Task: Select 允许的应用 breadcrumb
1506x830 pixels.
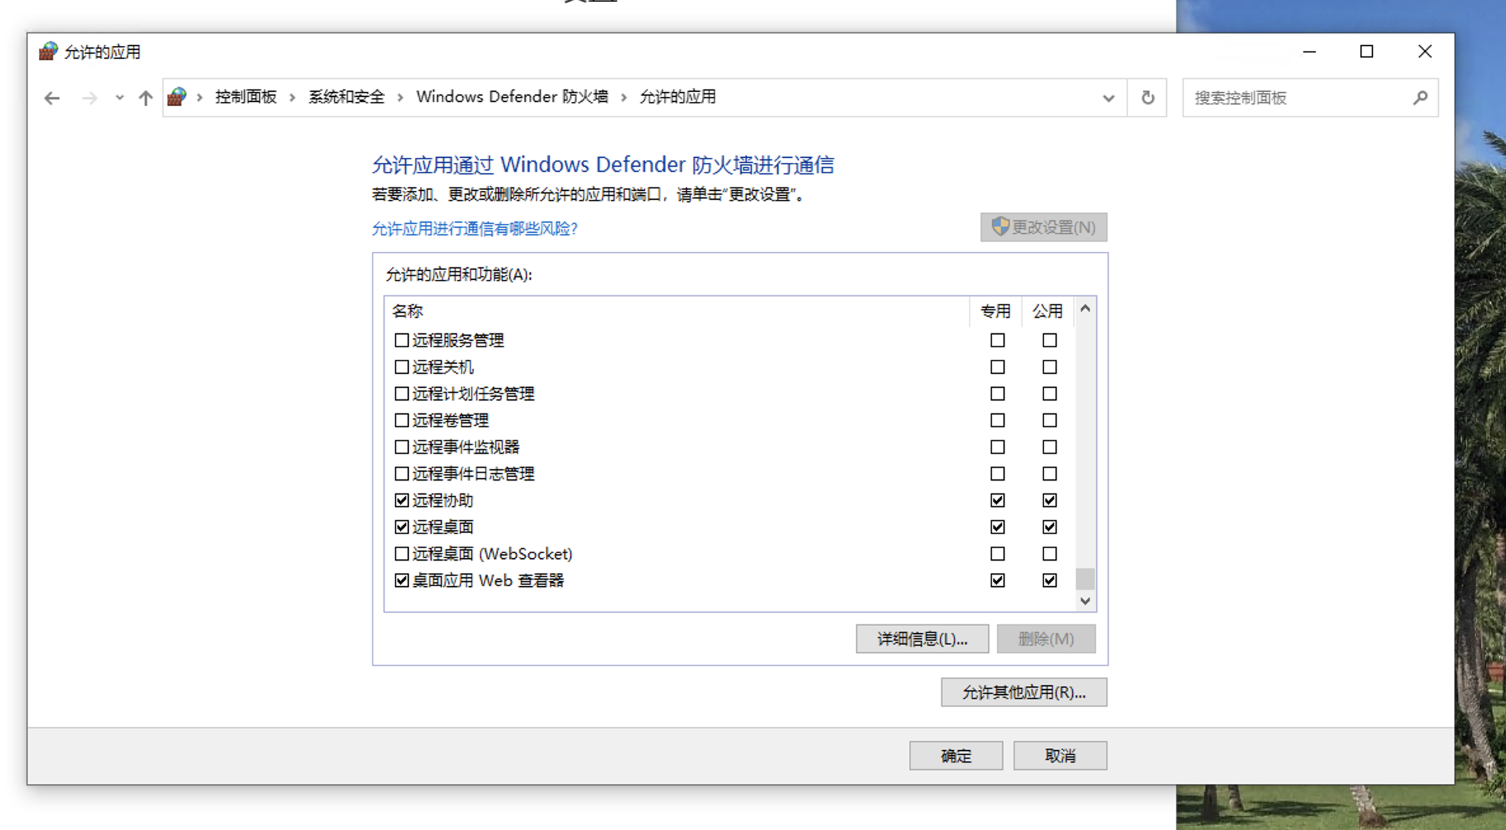Action: [x=677, y=97]
